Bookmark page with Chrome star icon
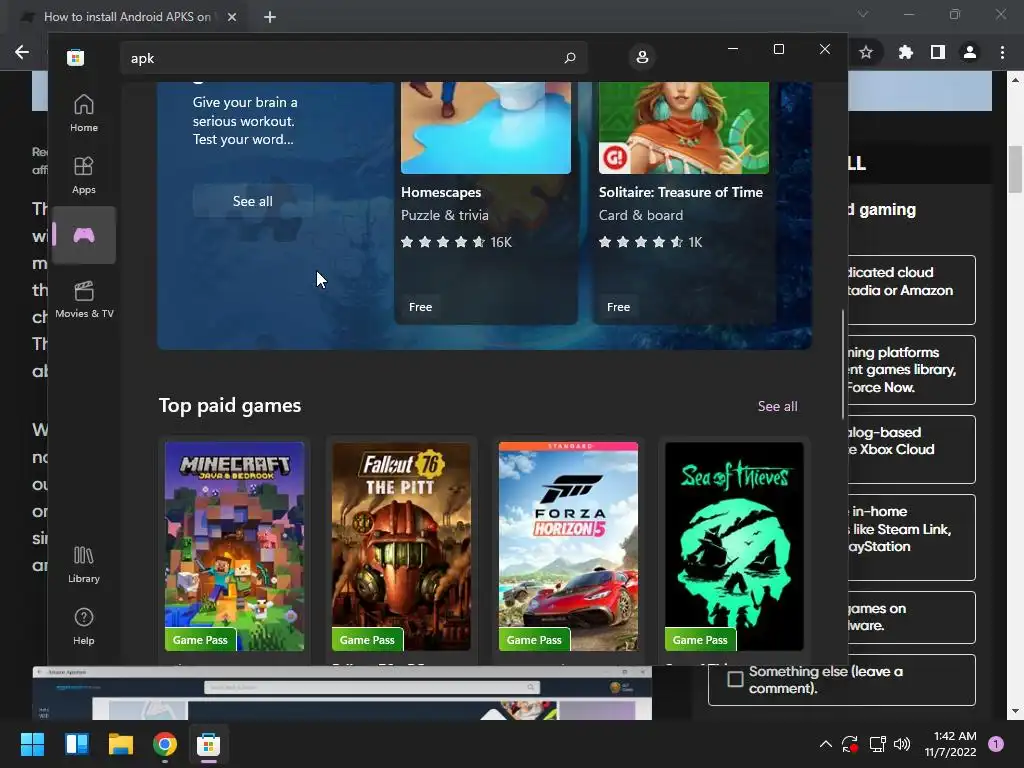This screenshot has width=1024, height=768. [866, 52]
